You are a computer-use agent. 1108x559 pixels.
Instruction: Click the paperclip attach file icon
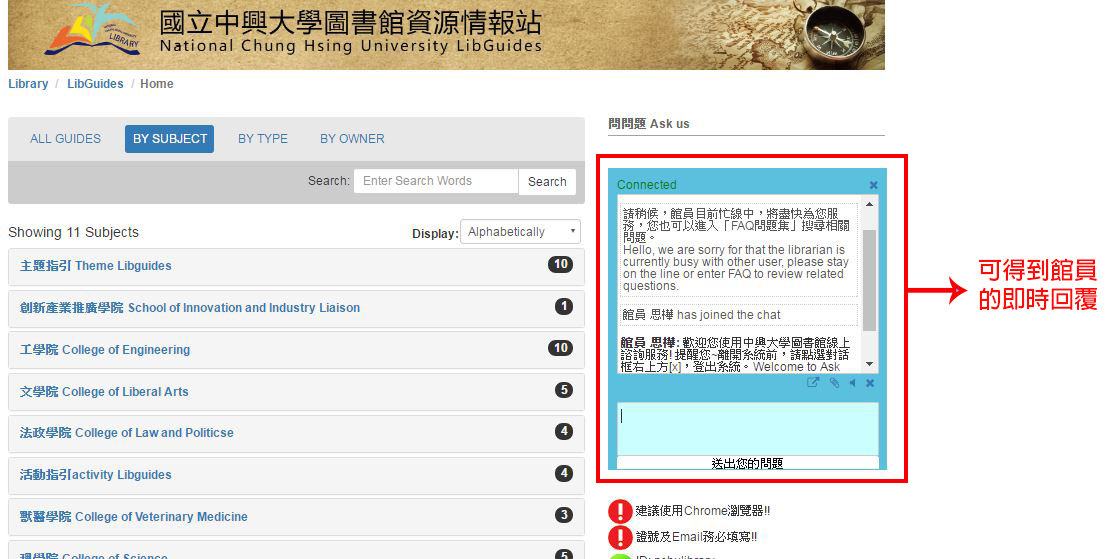point(835,382)
